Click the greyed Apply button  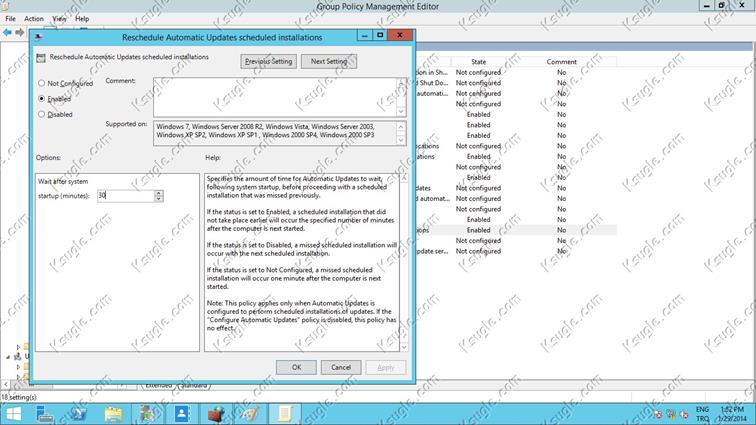pos(386,367)
